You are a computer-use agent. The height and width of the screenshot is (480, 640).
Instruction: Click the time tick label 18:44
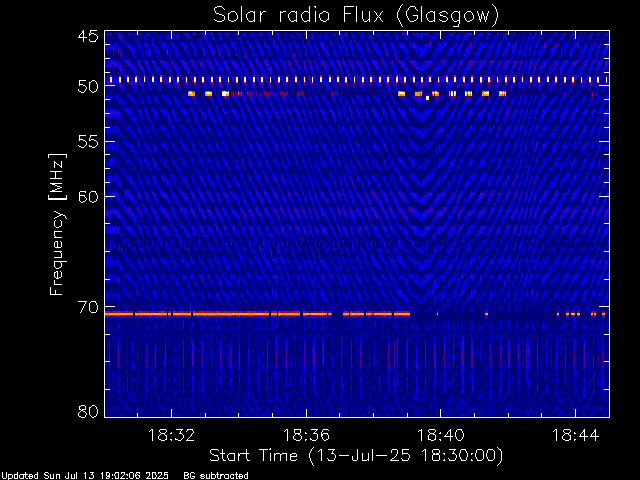(576, 435)
